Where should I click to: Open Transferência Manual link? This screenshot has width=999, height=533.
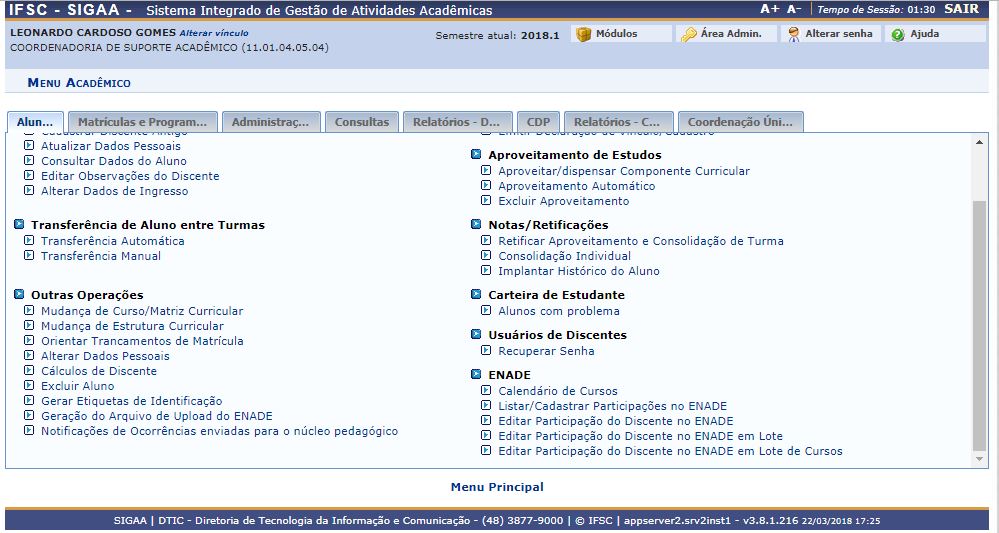click(x=100, y=256)
